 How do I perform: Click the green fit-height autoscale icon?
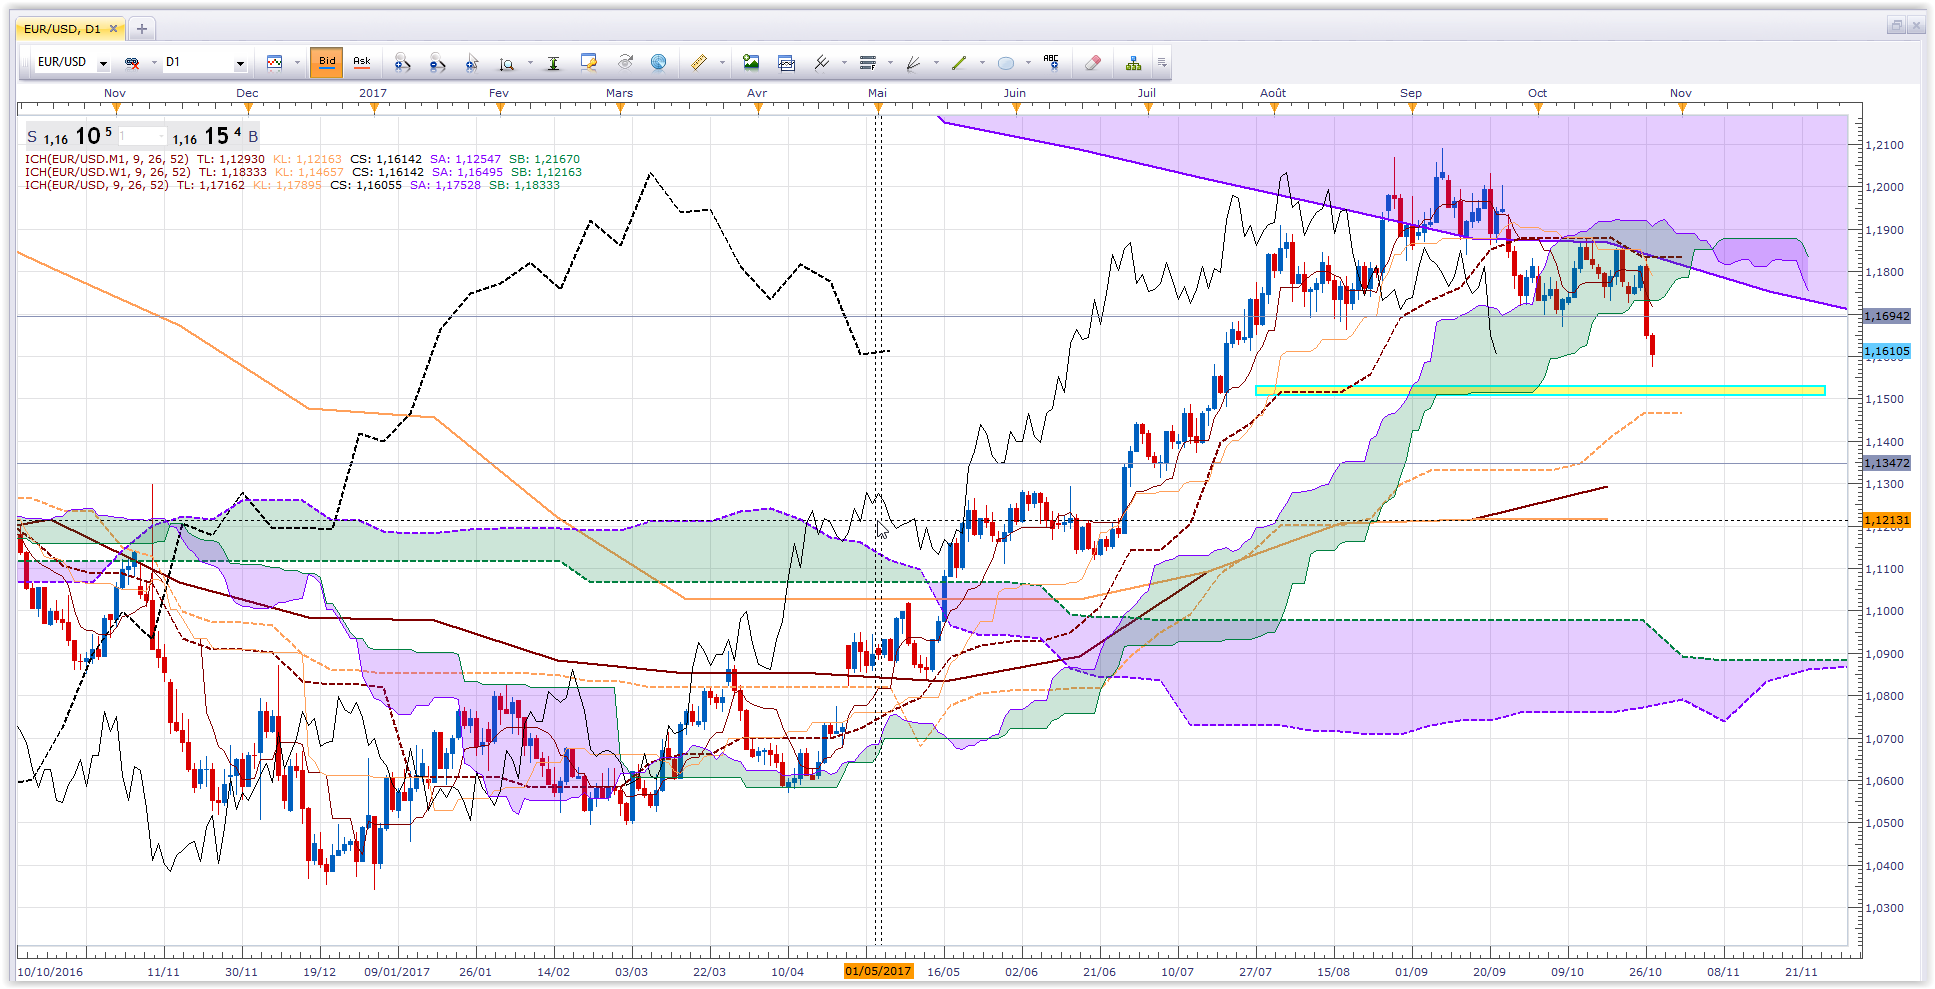(x=553, y=63)
